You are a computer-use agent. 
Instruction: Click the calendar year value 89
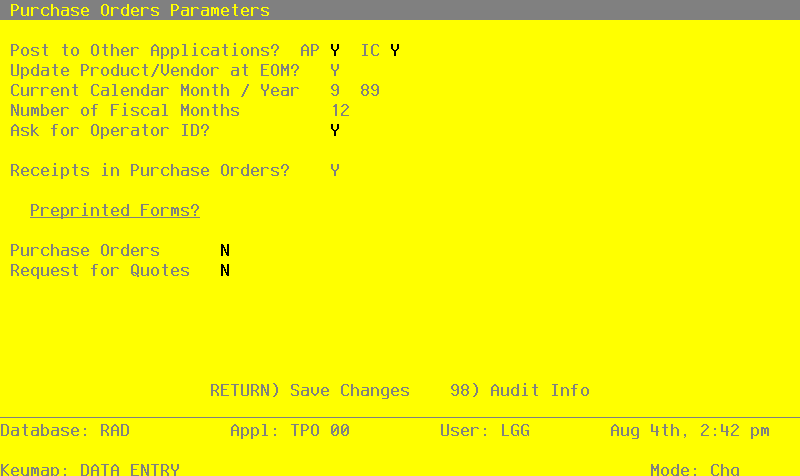click(370, 90)
